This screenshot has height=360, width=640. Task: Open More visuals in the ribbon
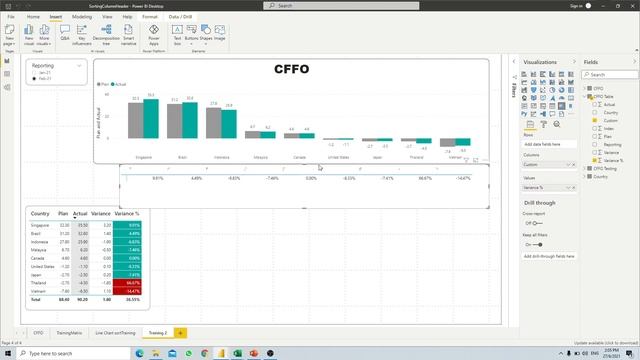click(44, 35)
